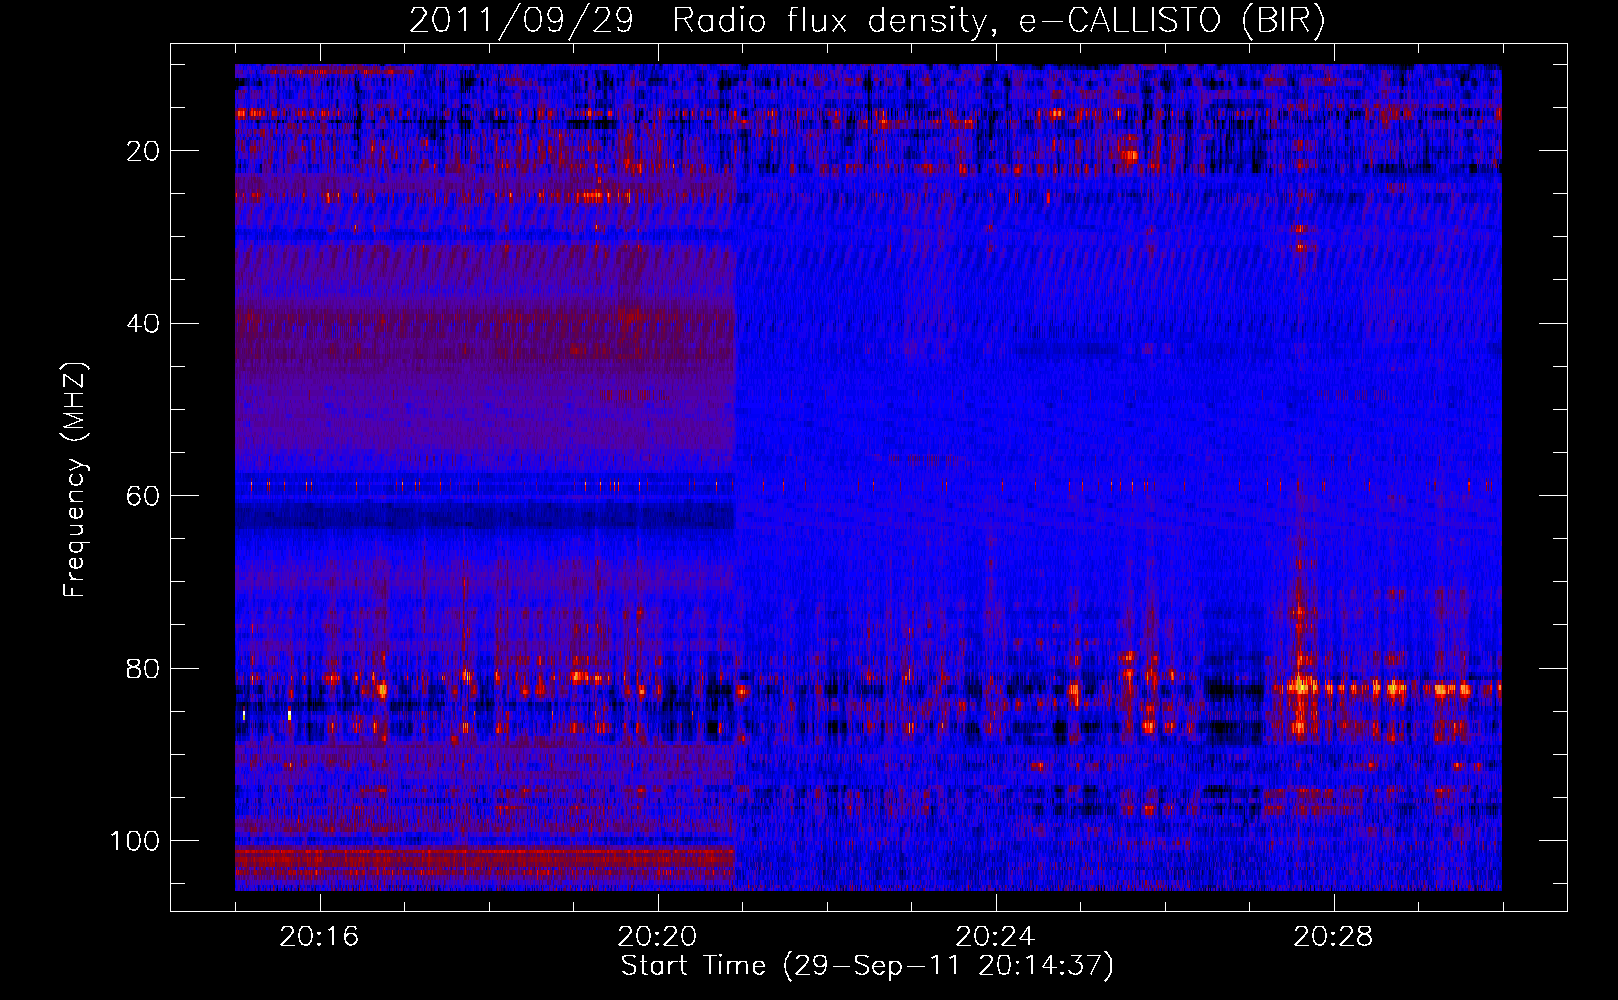Click the 20:24 time tick label

(x=995, y=937)
